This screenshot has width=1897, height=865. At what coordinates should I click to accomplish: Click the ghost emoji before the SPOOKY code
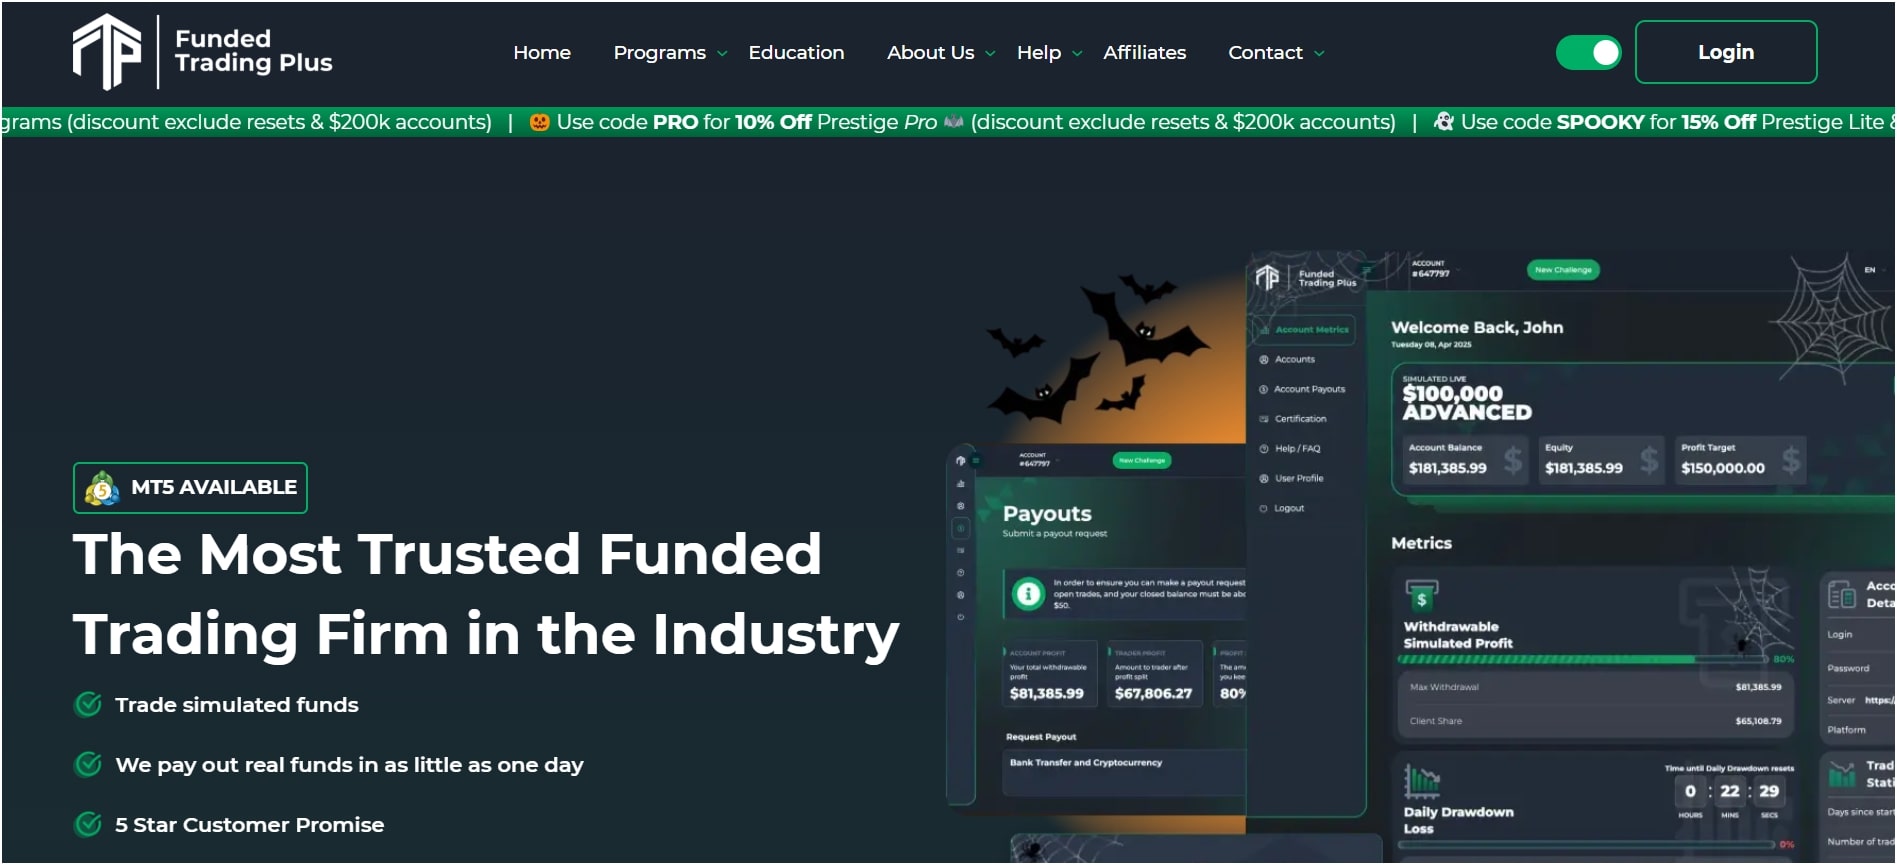coord(1444,122)
